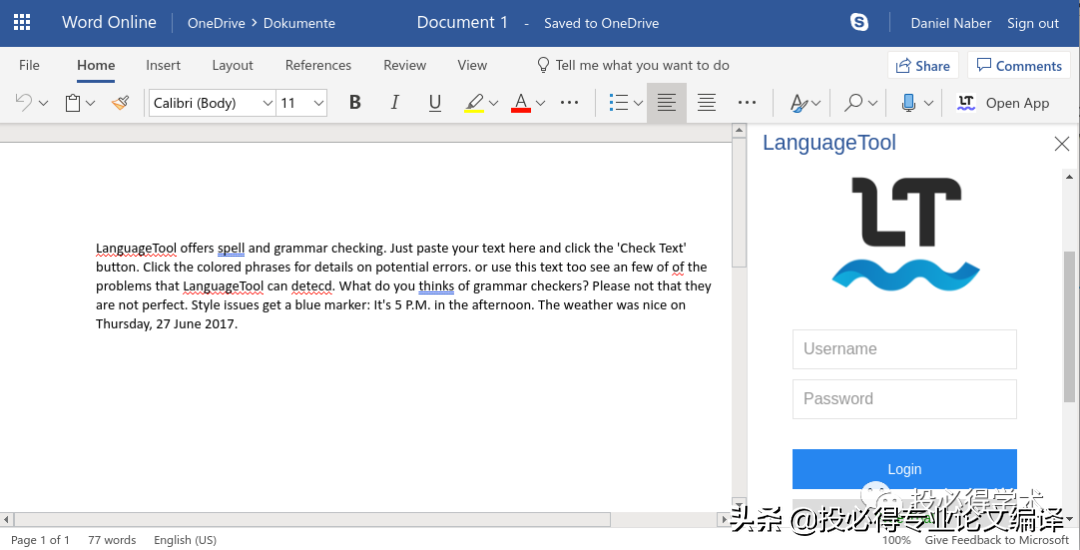
Task: Switch to the Home tab
Action: click(x=96, y=65)
